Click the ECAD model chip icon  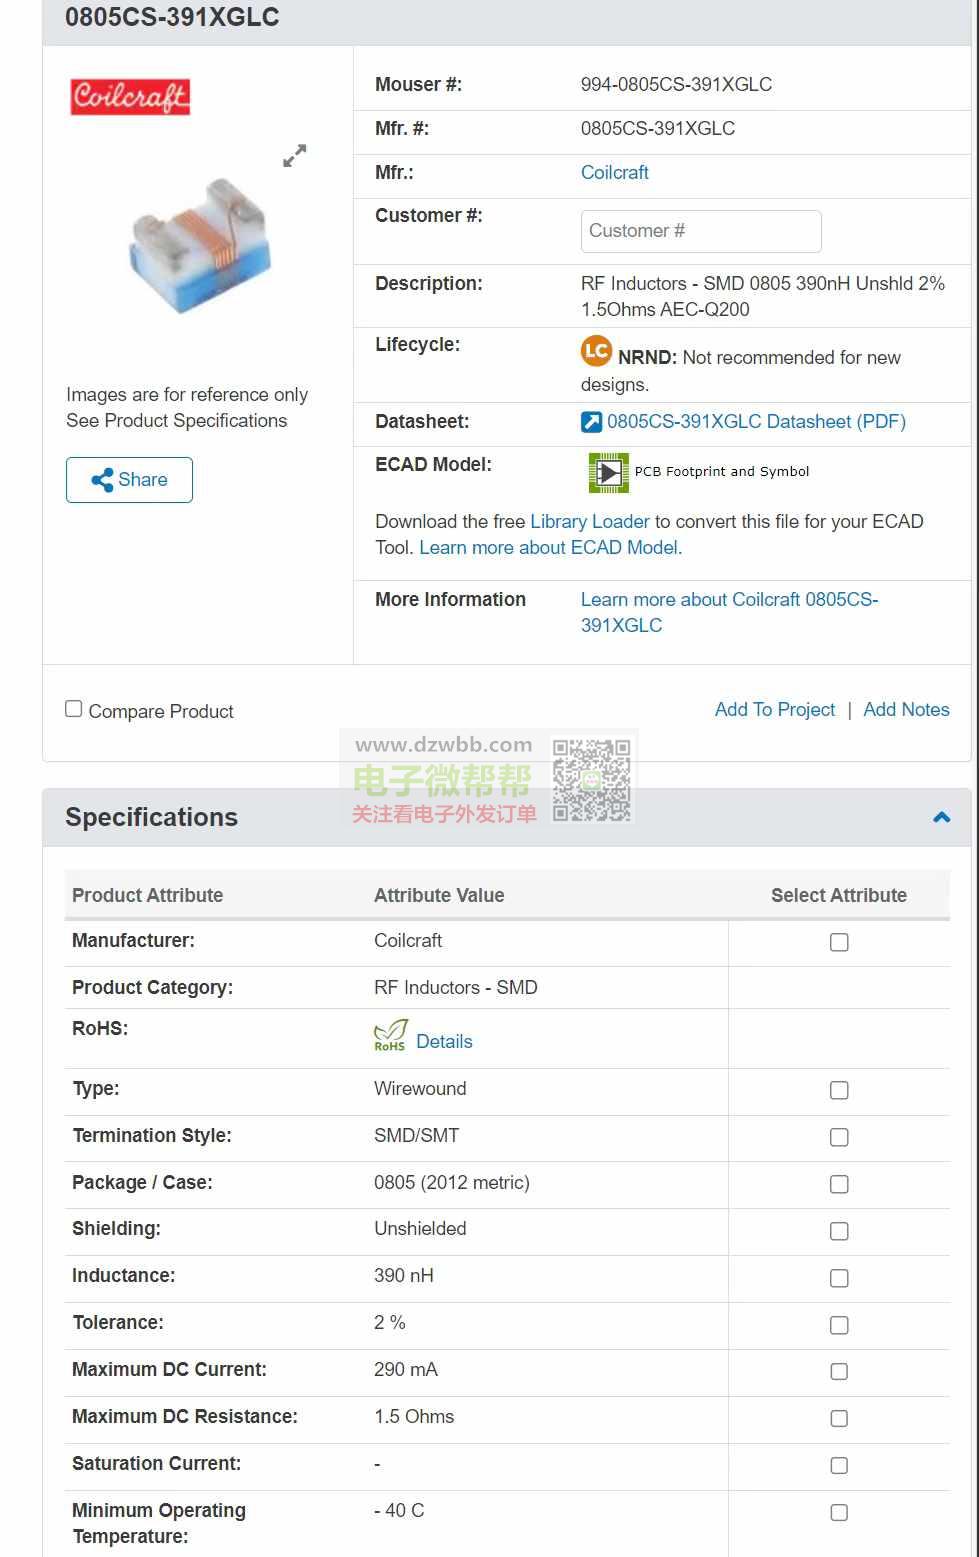pyautogui.click(x=608, y=472)
